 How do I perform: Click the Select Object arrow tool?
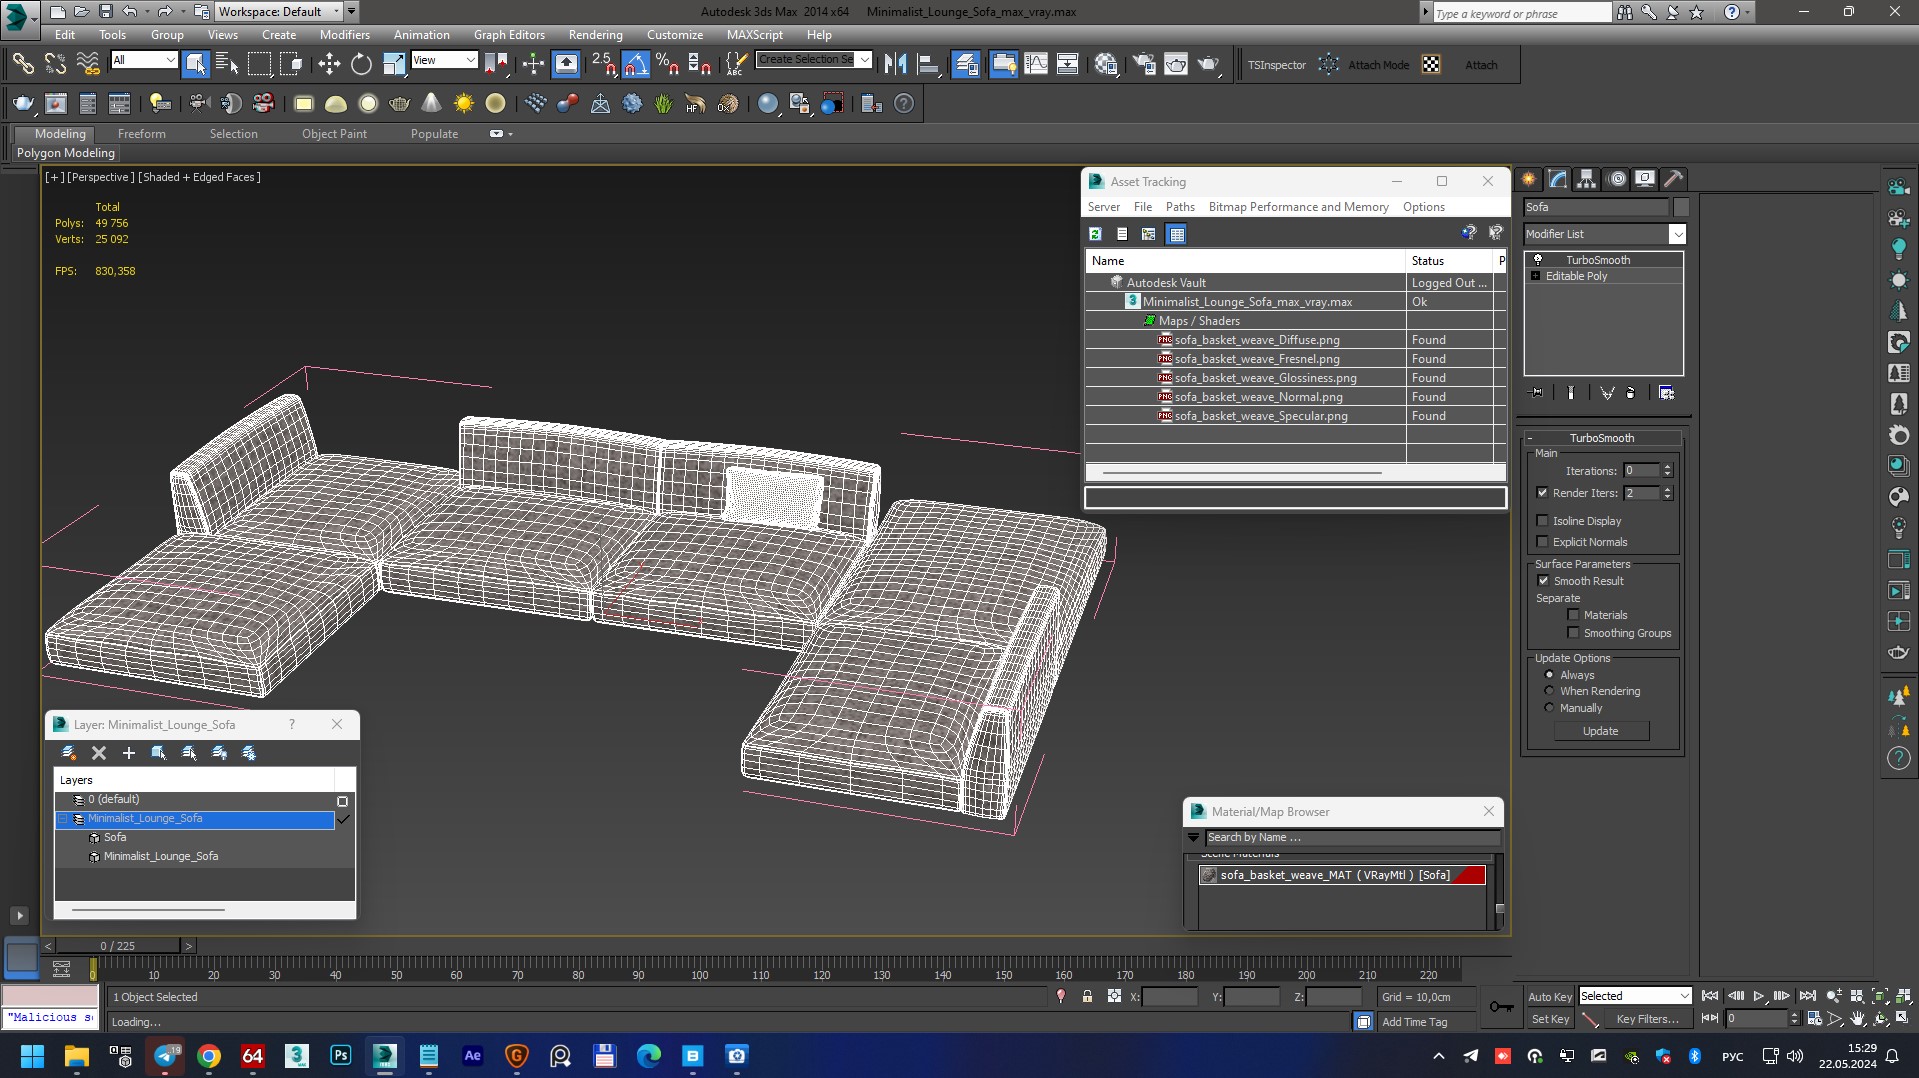pos(196,65)
